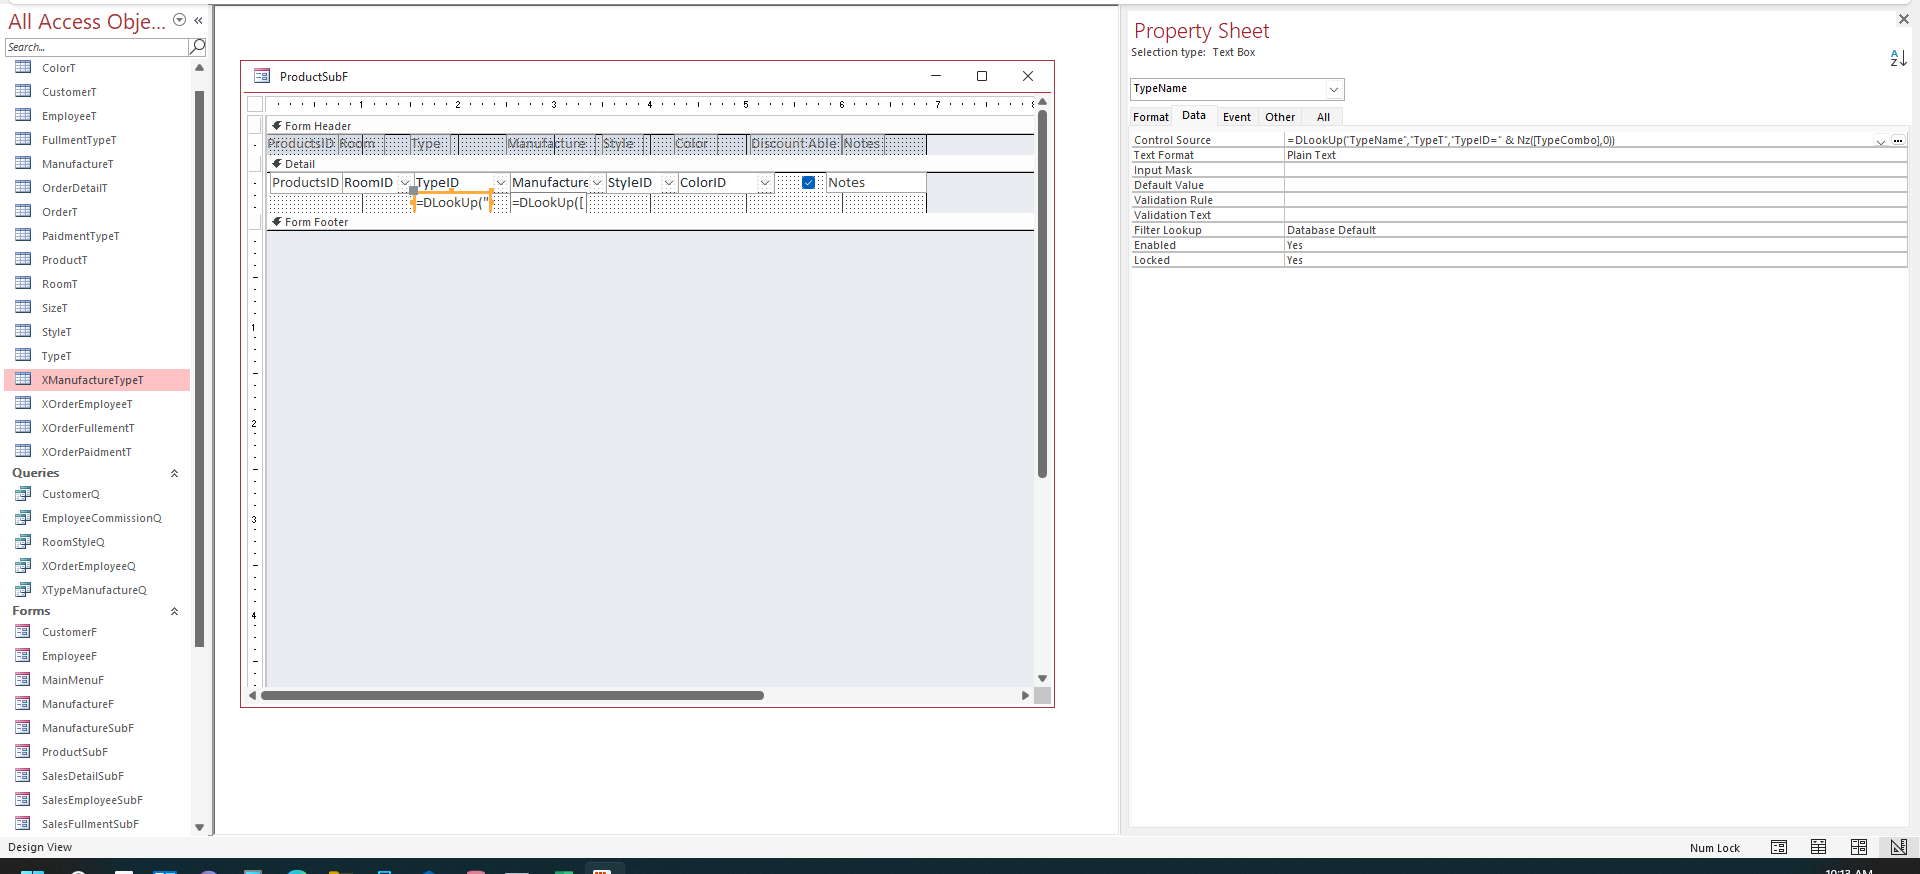Image resolution: width=1920 pixels, height=874 pixels.
Task: Expand the Control Source dropdown arrow
Action: point(1880,141)
